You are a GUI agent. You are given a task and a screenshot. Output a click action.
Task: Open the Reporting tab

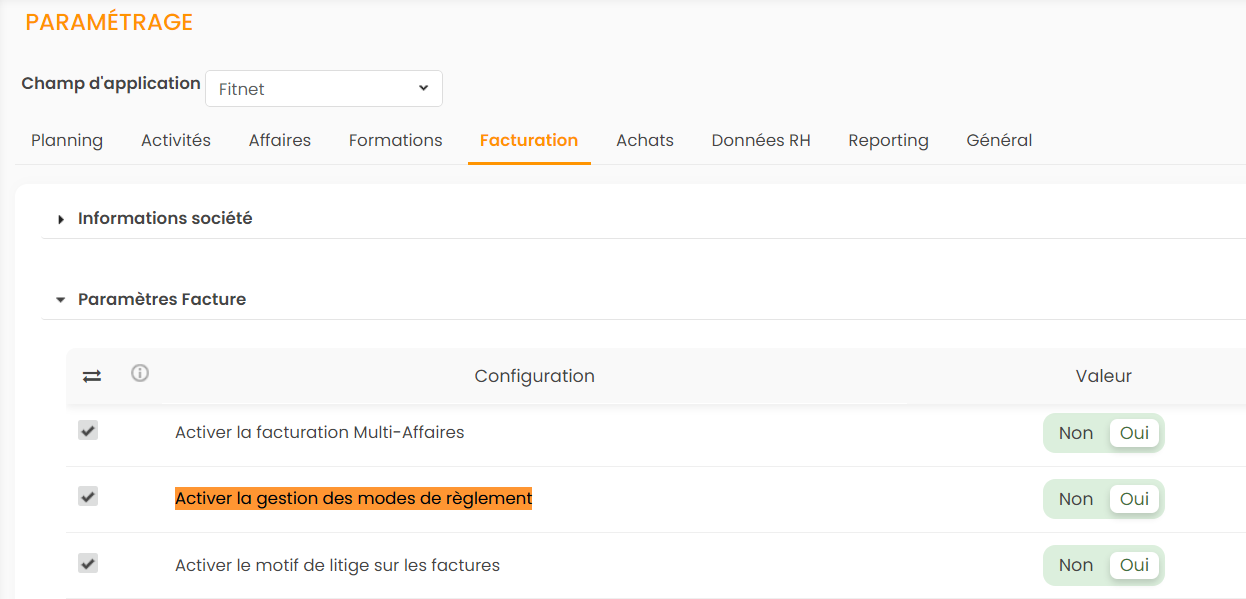point(888,140)
